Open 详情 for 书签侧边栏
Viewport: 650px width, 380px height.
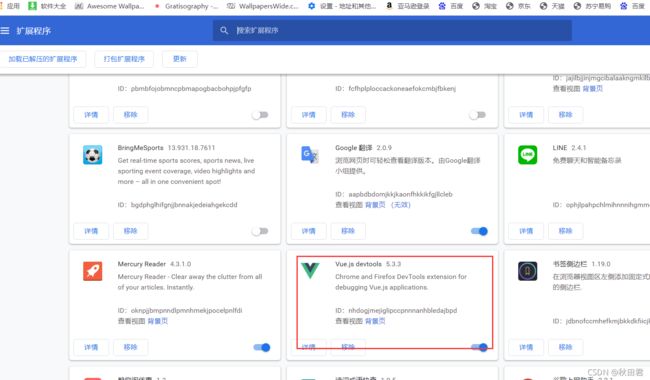click(526, 347)
